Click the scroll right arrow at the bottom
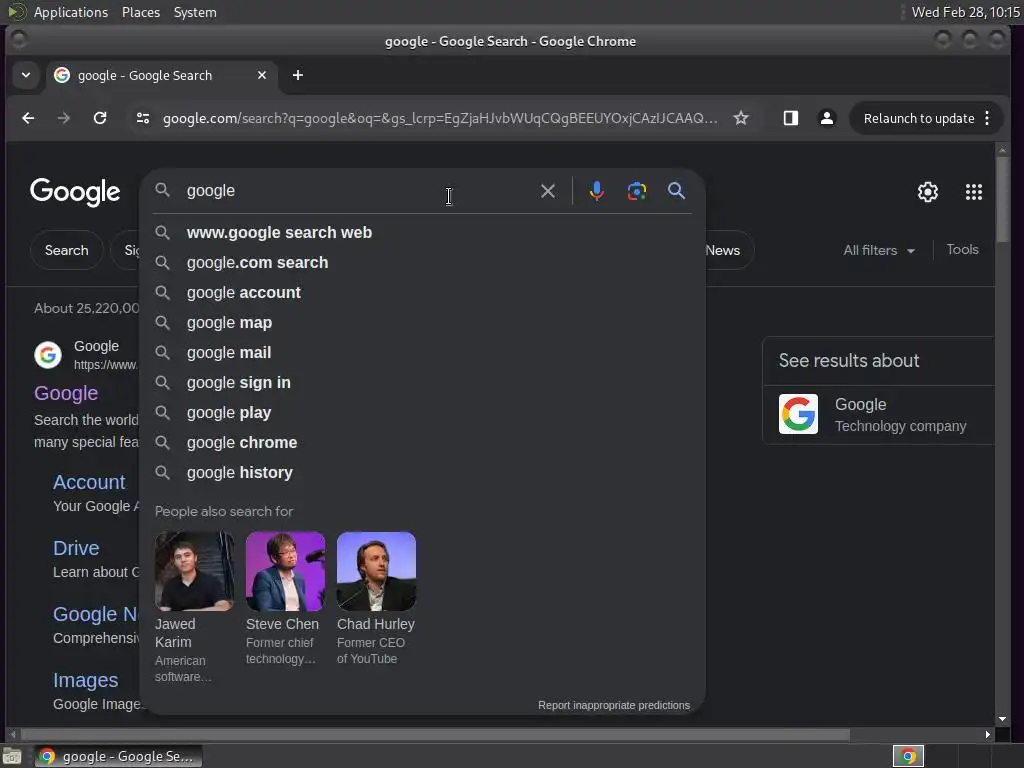This screenshot has height=768, width=1024. coord(987,735)
